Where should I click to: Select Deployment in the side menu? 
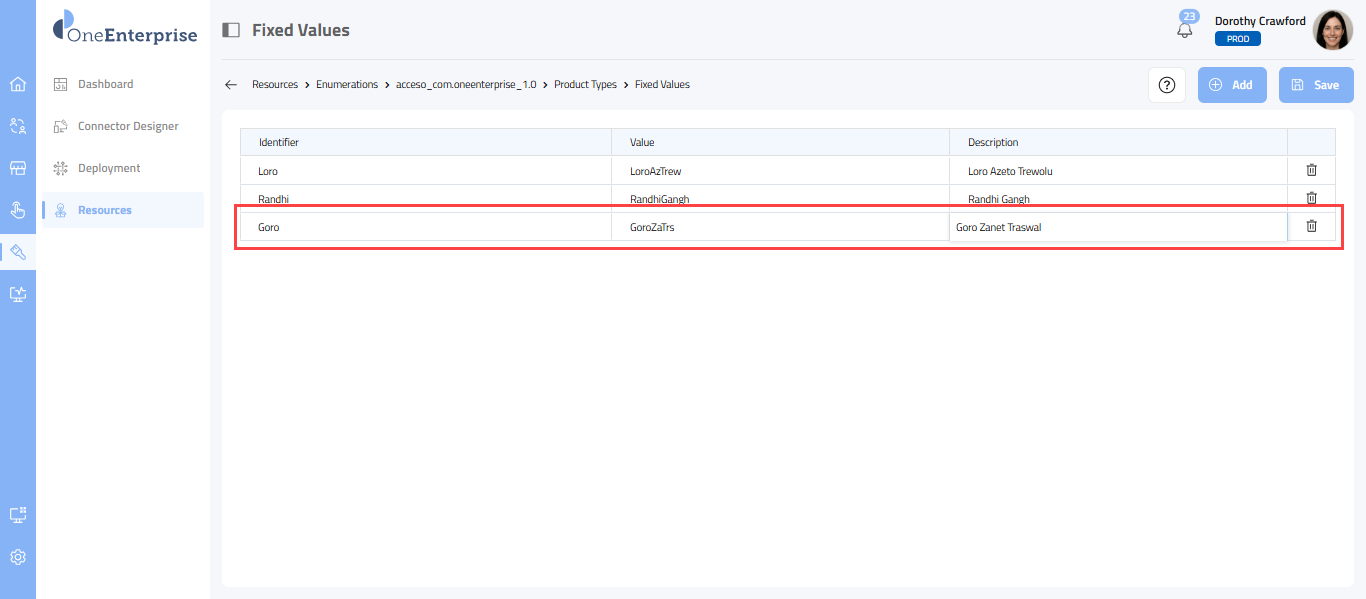[x=109, y=168]
